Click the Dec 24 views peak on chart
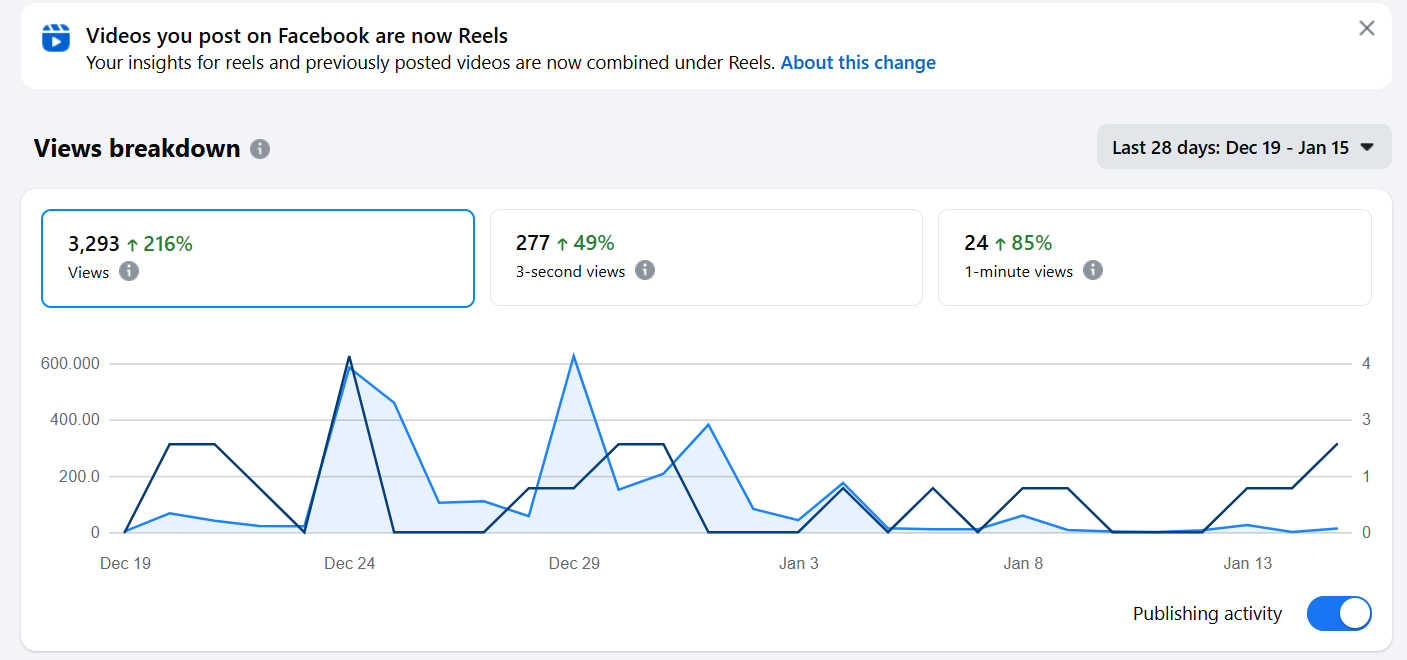The width and height of the screenshot is (1407, 660). 349,368
